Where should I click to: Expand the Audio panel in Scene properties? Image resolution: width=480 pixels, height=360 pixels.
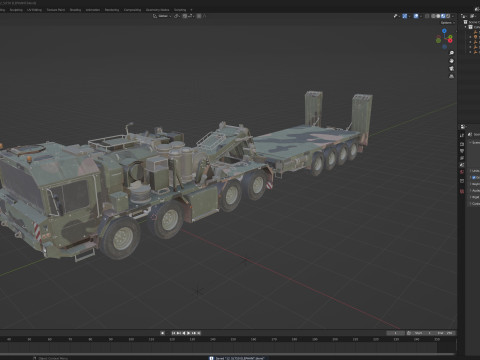(475, 191)
